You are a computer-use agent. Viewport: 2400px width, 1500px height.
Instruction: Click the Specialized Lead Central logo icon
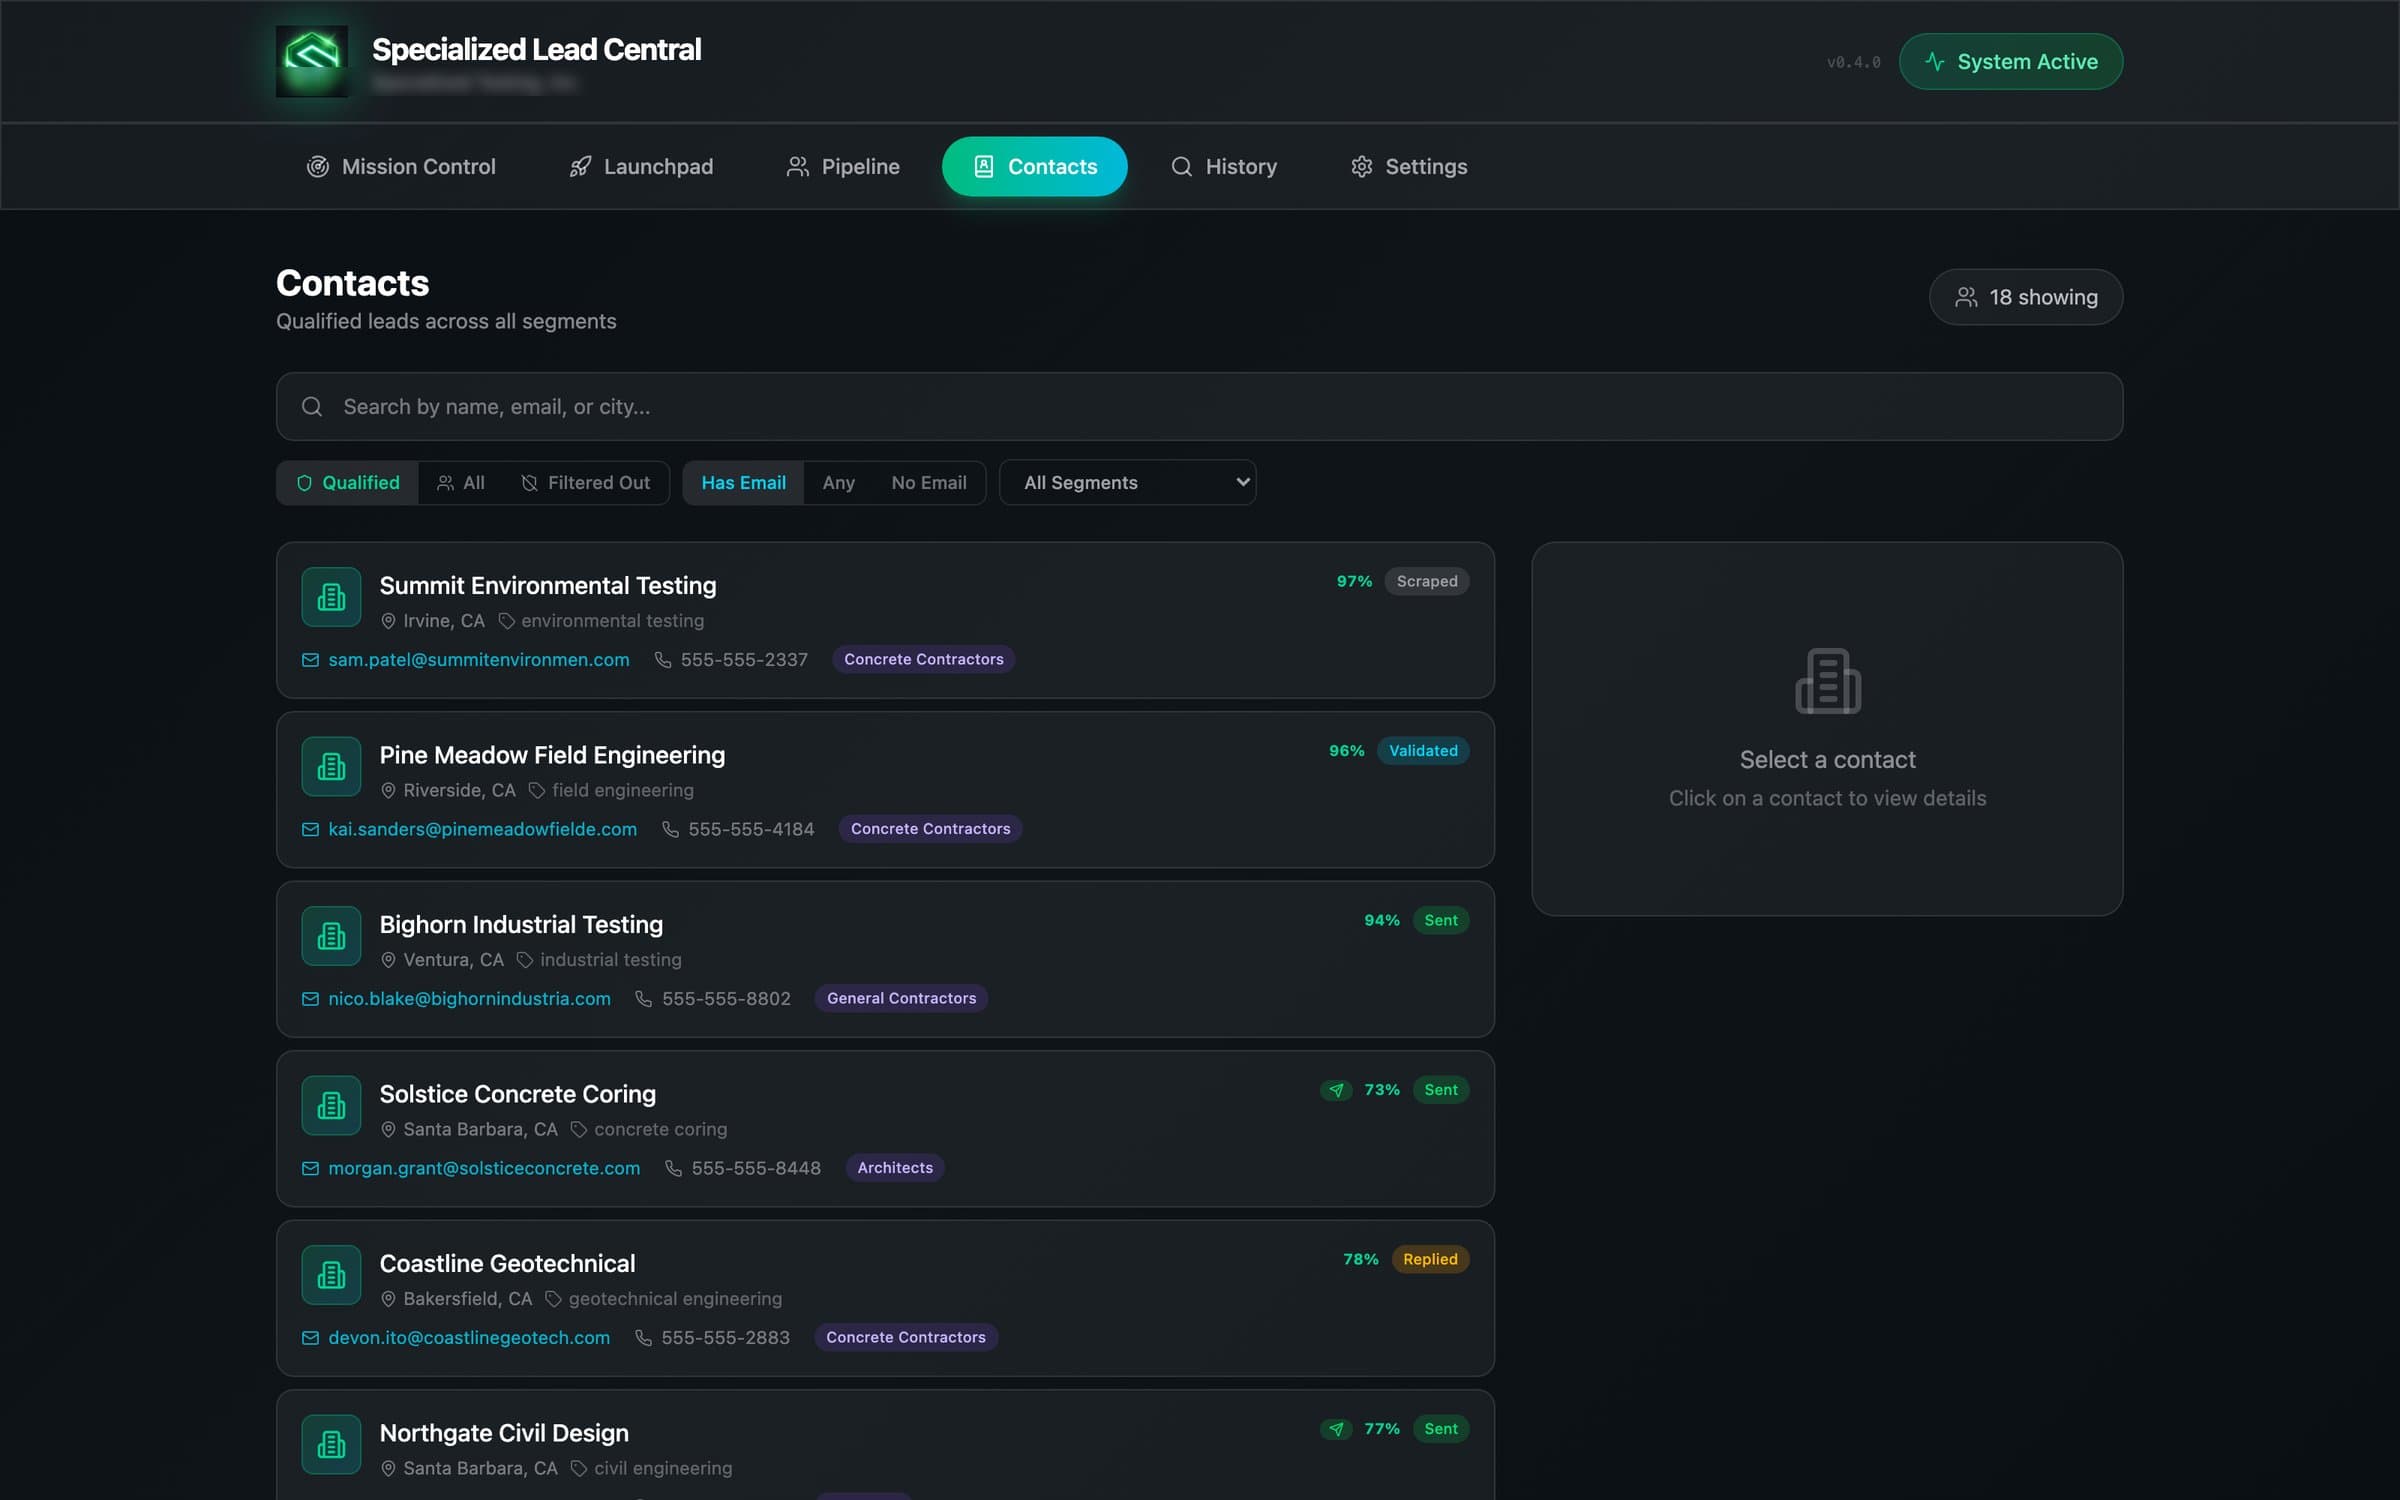[312, 61]
